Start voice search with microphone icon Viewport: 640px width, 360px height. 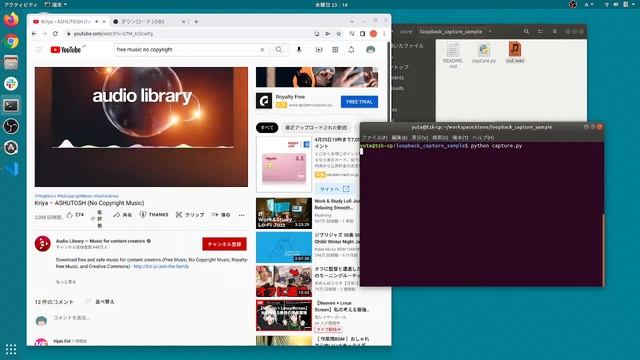(x=299, y=50)
